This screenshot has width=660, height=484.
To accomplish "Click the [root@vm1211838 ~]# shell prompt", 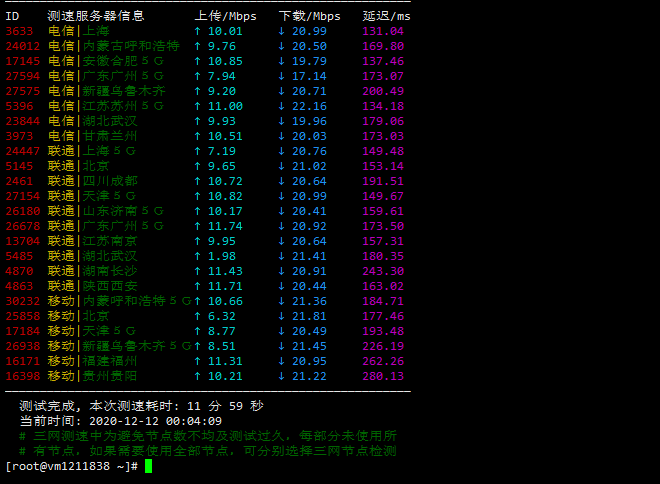I will click(71, 466).
